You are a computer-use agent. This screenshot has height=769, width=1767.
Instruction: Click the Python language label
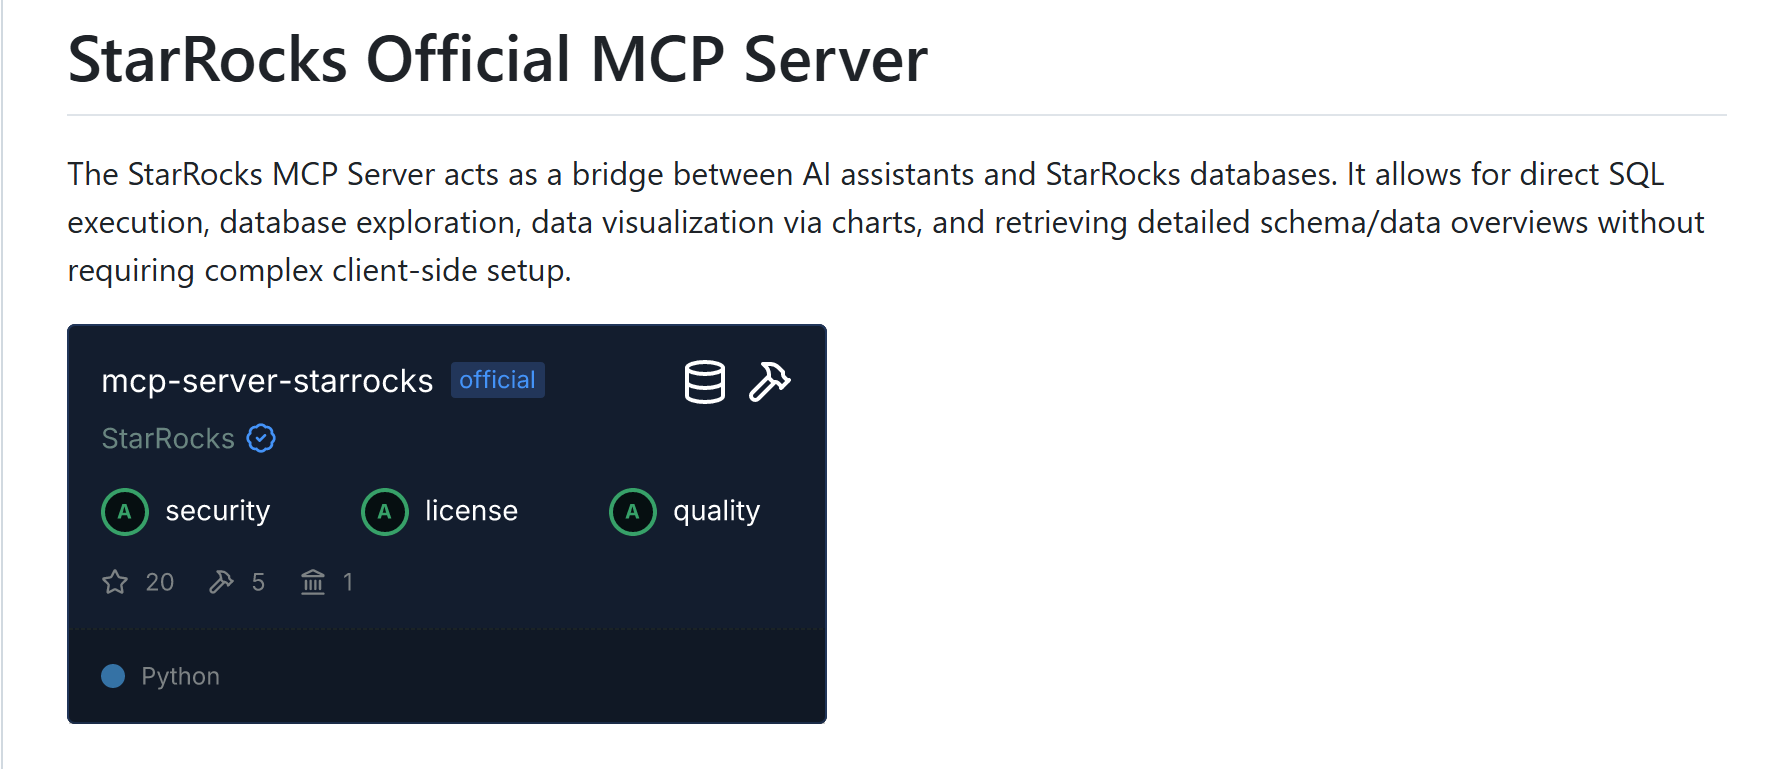[x=180, y=676]
